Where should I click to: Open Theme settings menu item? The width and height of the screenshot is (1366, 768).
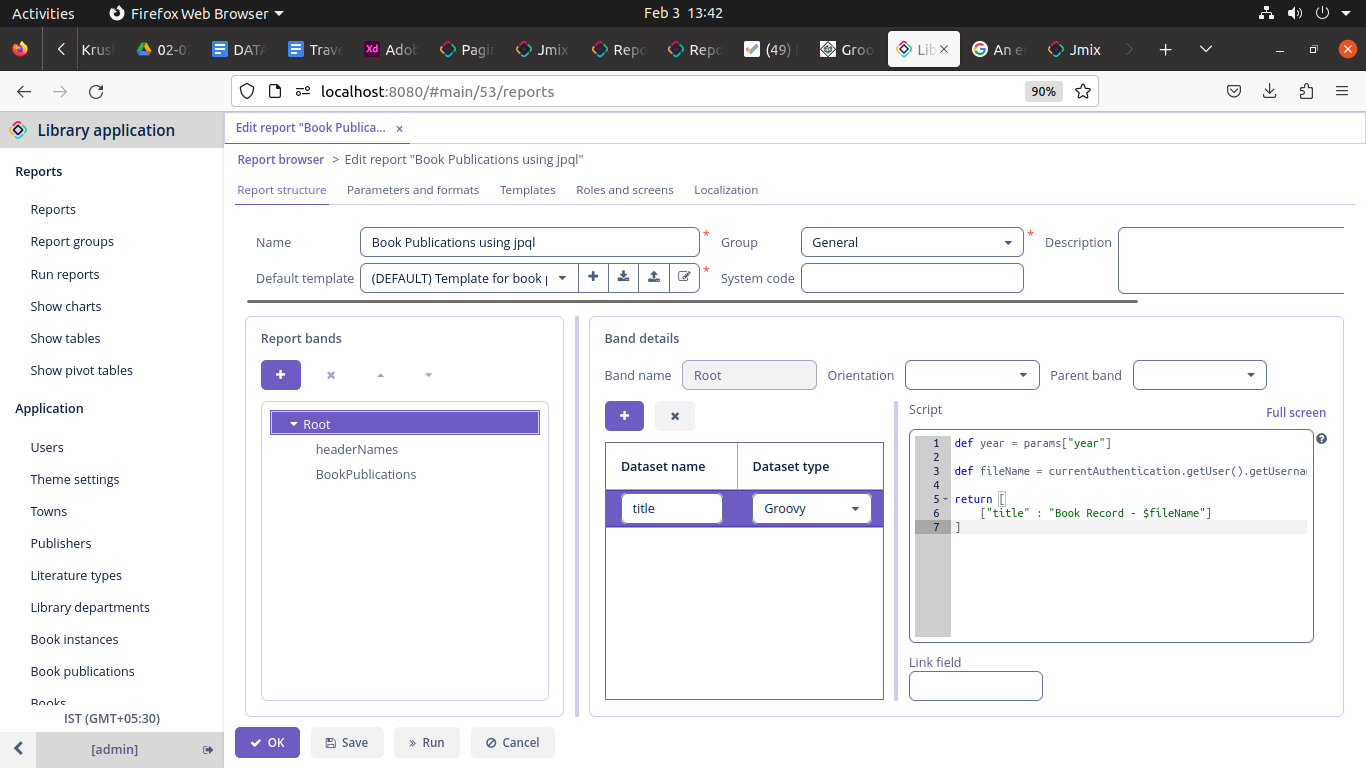[x=75, y=479]
